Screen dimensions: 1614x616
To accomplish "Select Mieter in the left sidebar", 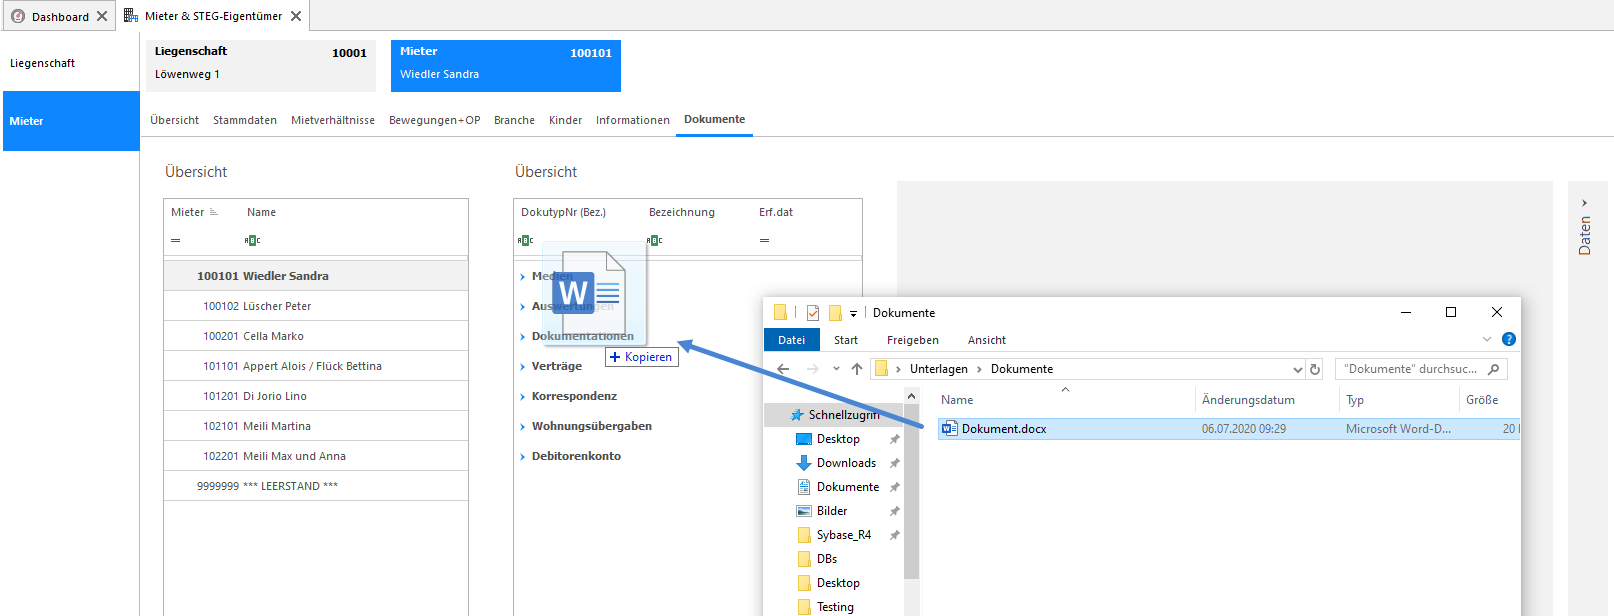I will click(x=71, y=121).
